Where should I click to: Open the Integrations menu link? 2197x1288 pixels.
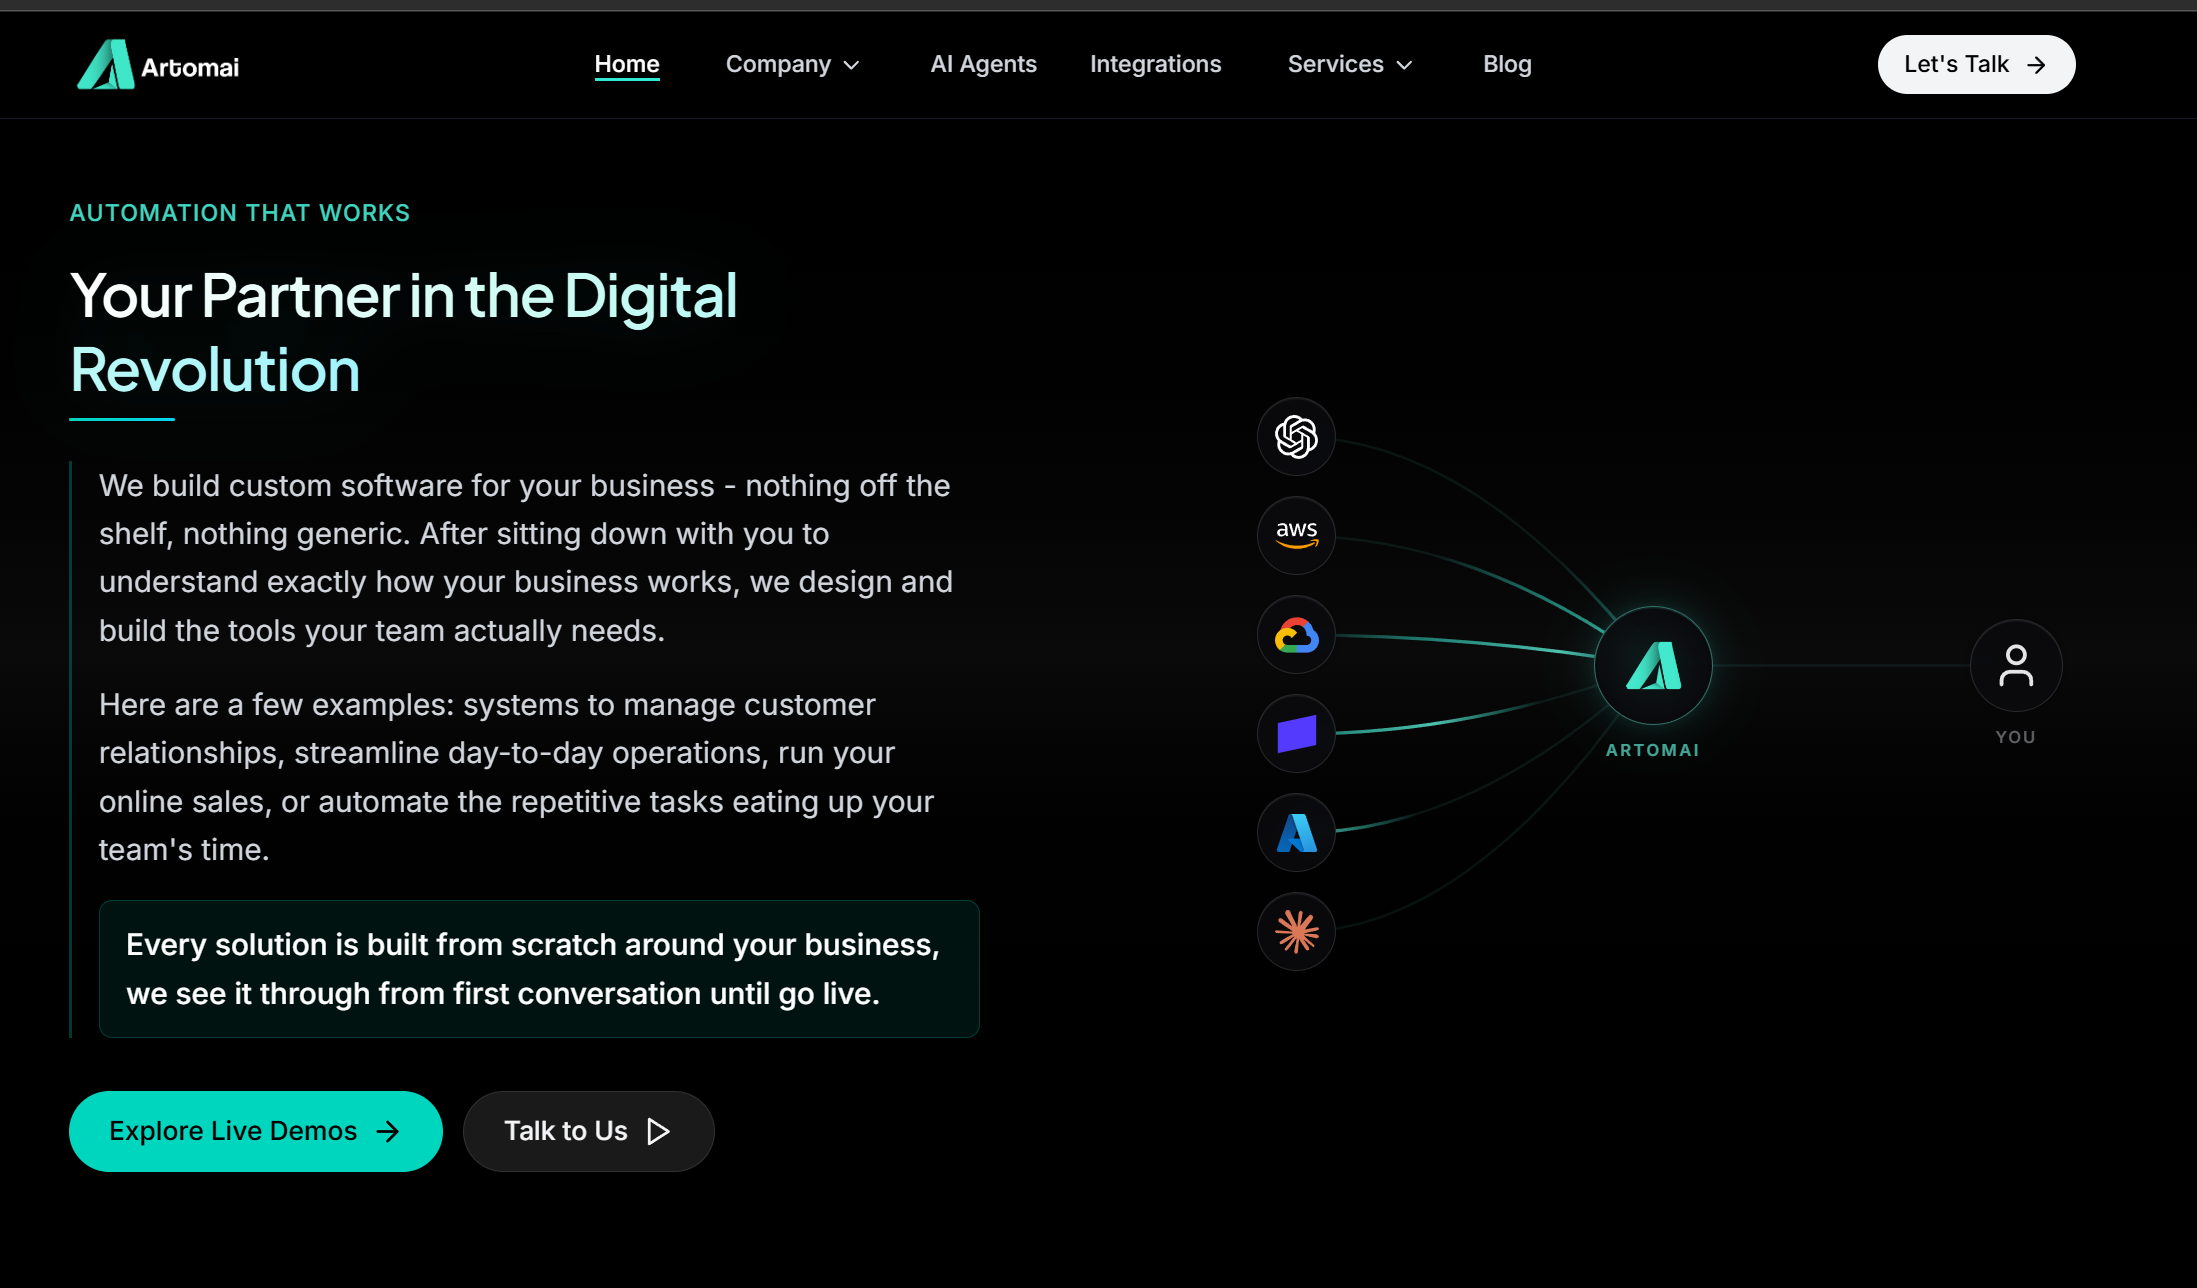(x=1155, y=64)
